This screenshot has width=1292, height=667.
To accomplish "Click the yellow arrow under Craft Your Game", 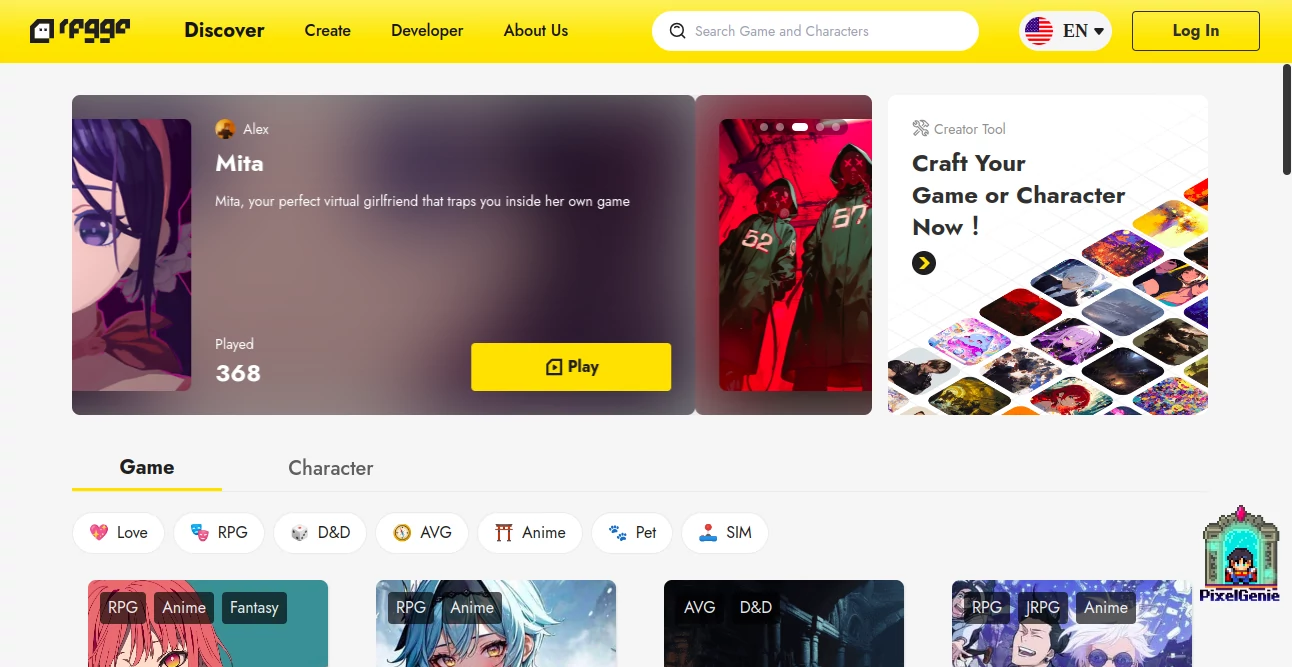I will (924, 263).
